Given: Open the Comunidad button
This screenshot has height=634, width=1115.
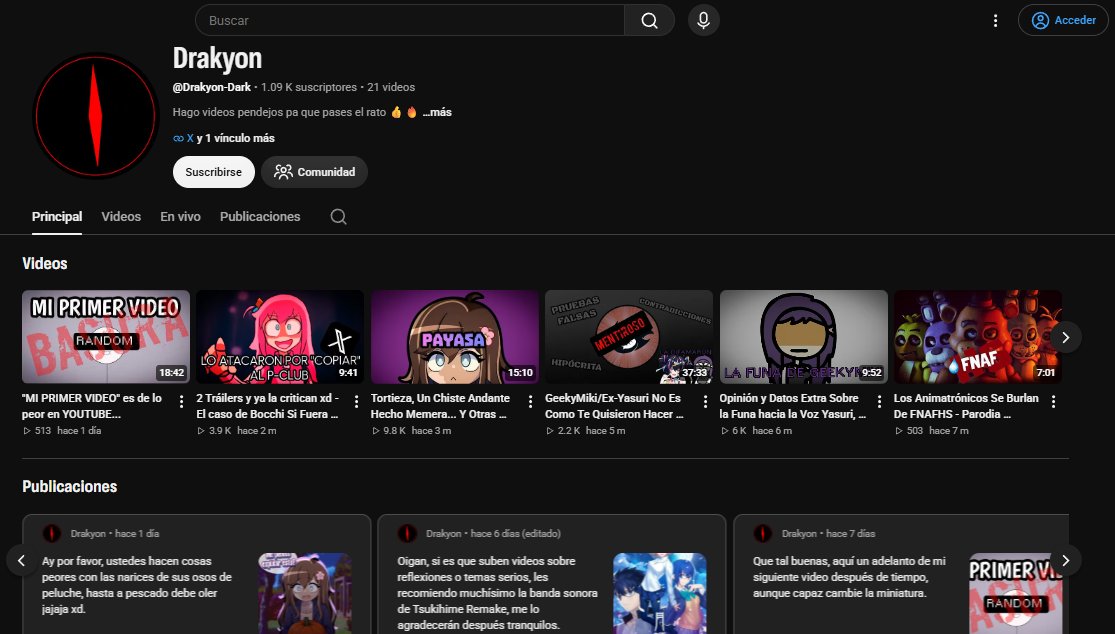Looking at the screenshot, I should (314, 172).
